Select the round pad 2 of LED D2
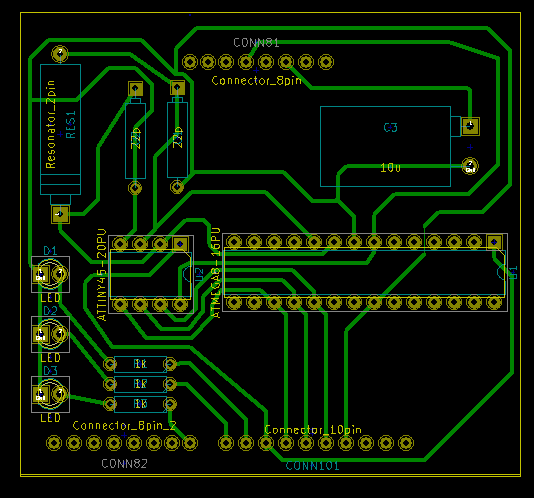The image size is (534, 498). (60, 333)
